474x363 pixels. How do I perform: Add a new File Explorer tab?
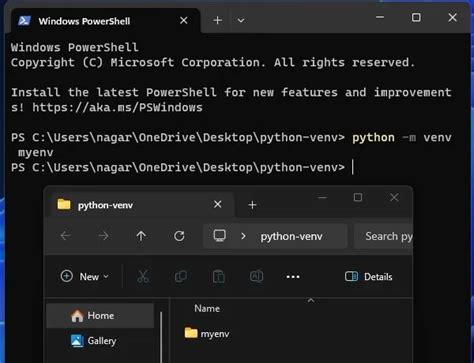[x=252, y=205]
